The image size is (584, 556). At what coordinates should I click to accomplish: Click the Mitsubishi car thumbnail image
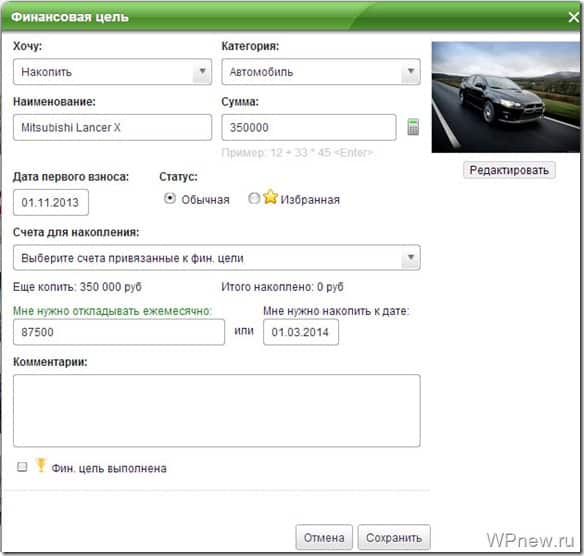pos(506,97)
